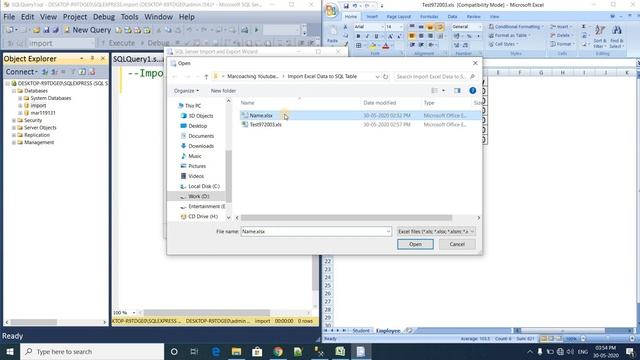Click the File name input field
Viewport: 640px width, 360px height.
pyautogui.click(x=313, y=231)
